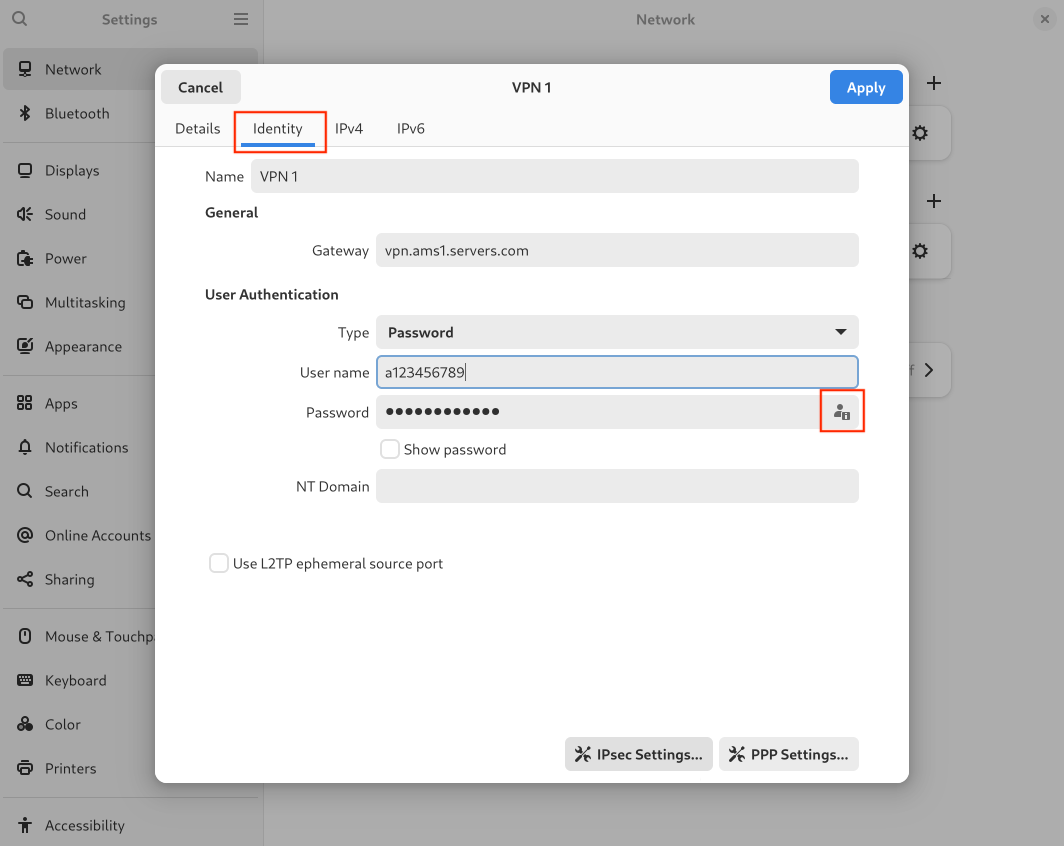The width and height of the screenshot is (1064, 846).
Task: Open the Settings hamburger menu
Action: 241,19
